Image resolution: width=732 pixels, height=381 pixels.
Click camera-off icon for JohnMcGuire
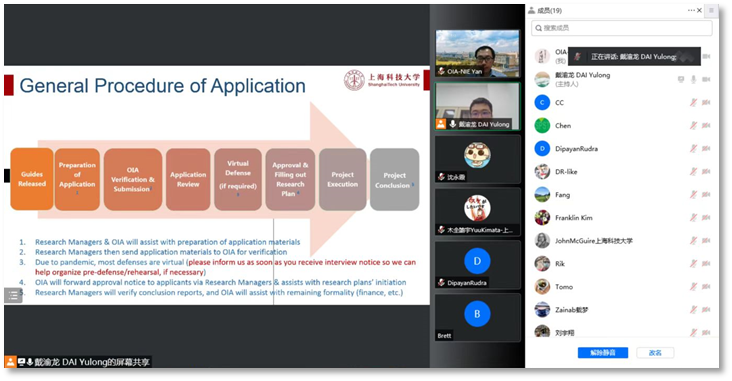[706, 240]
